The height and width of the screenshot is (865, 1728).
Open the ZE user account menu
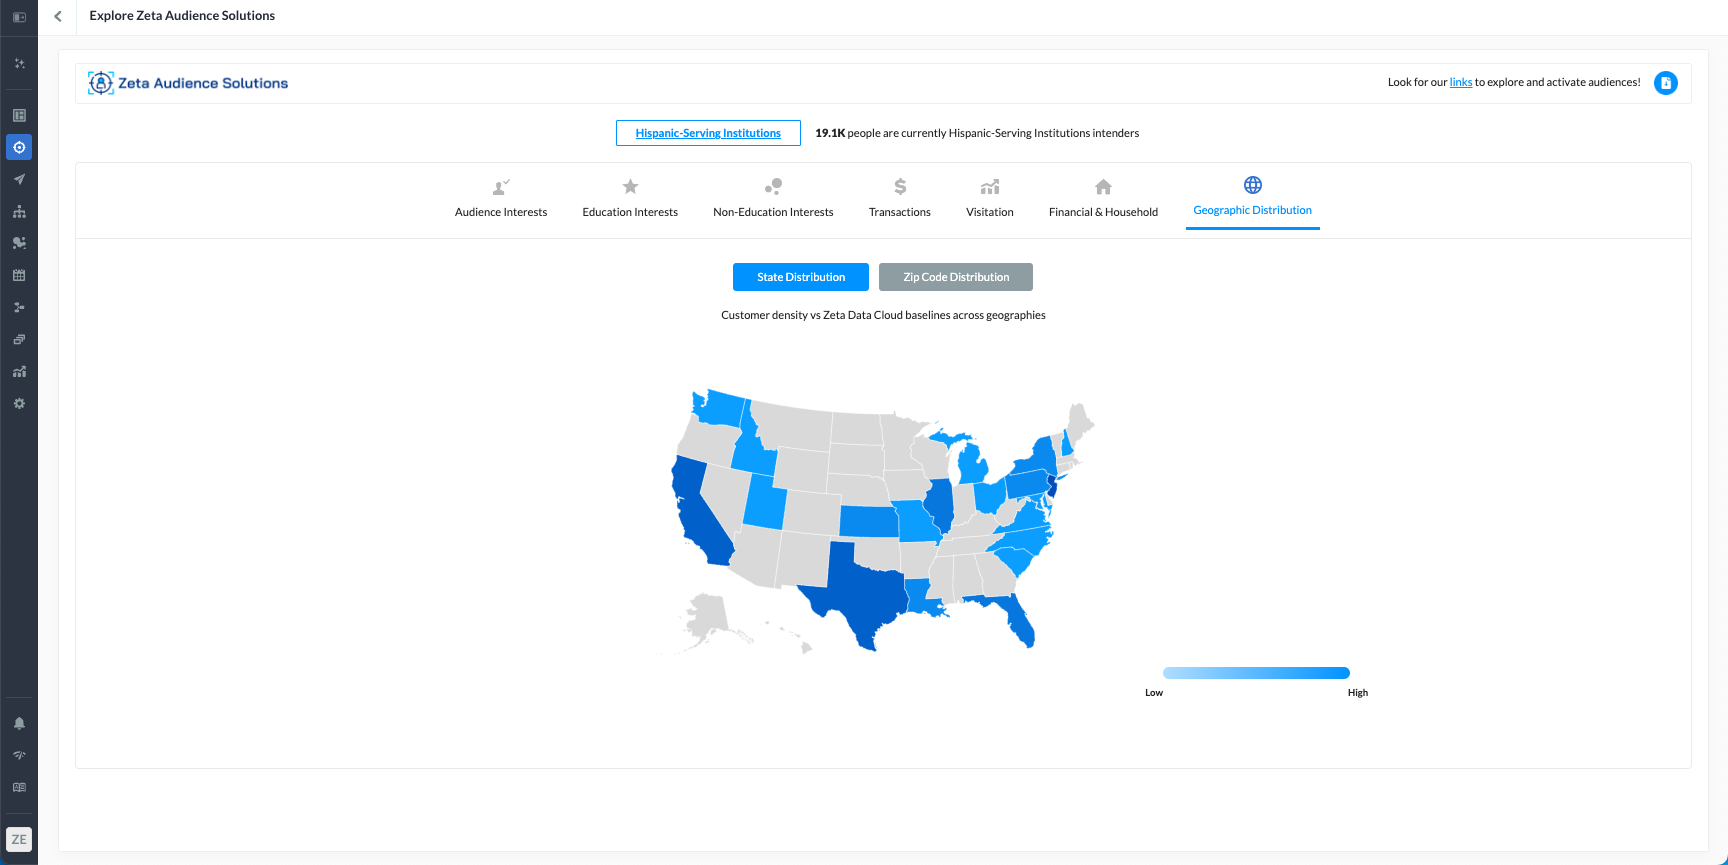tap(19, 839)
